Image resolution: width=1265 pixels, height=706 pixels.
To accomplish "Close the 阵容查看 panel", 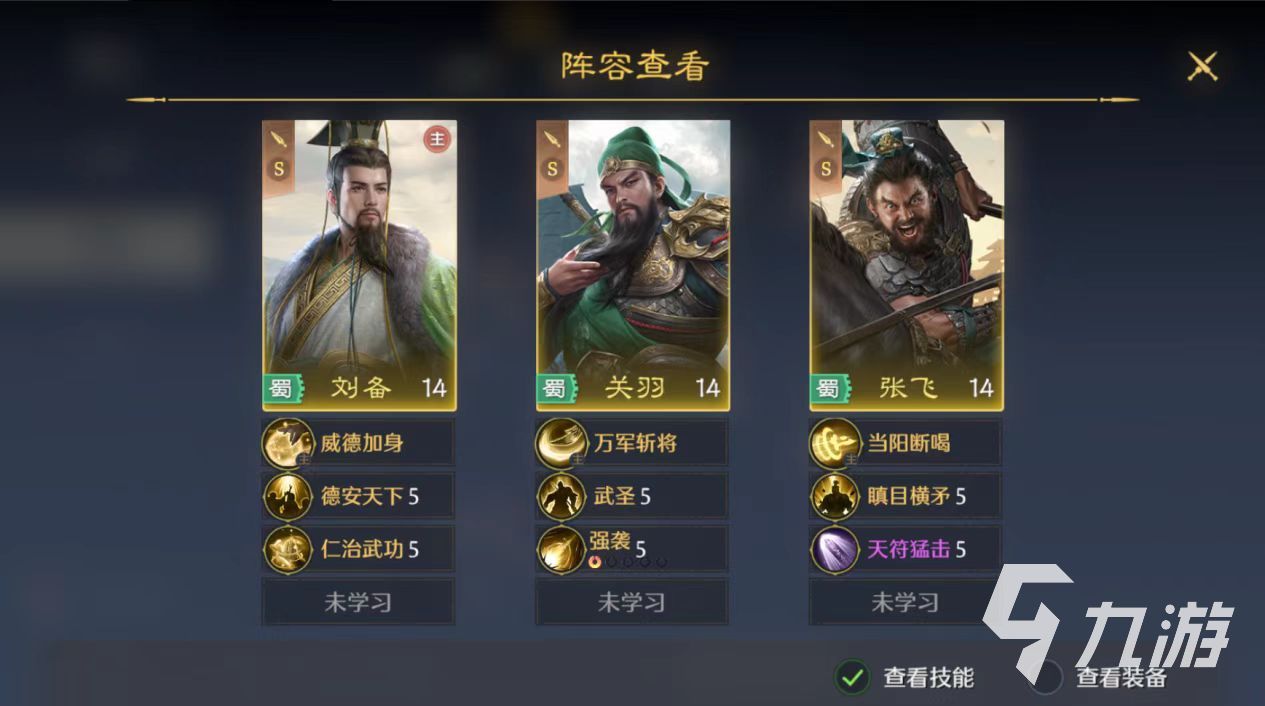I will point(1201,66).
